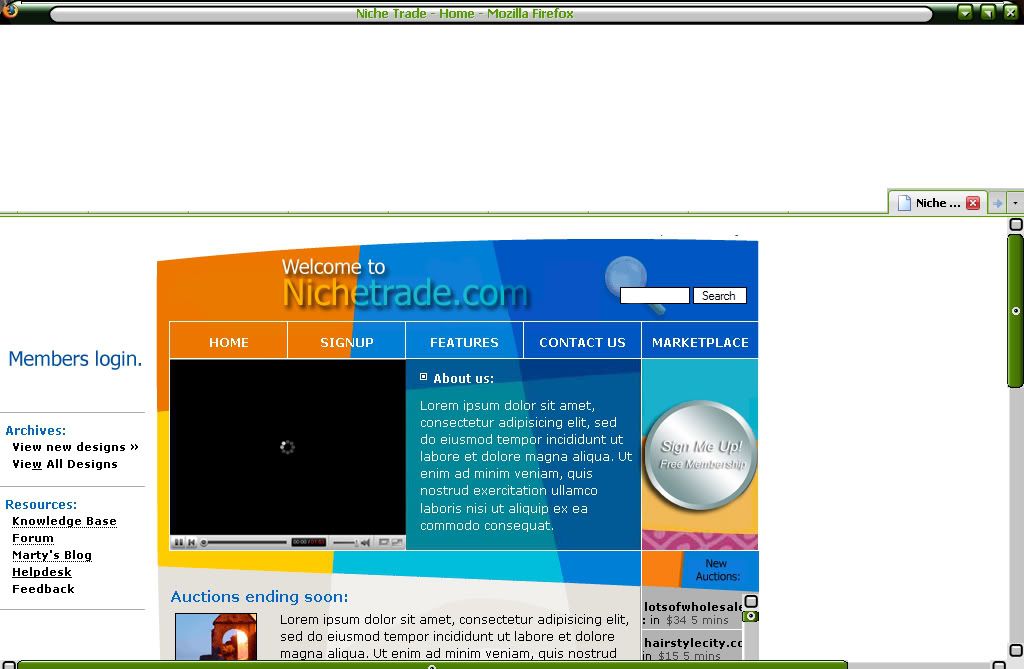Click the video volume slider
Screen dimensions: 1024x669
[345, 542]
